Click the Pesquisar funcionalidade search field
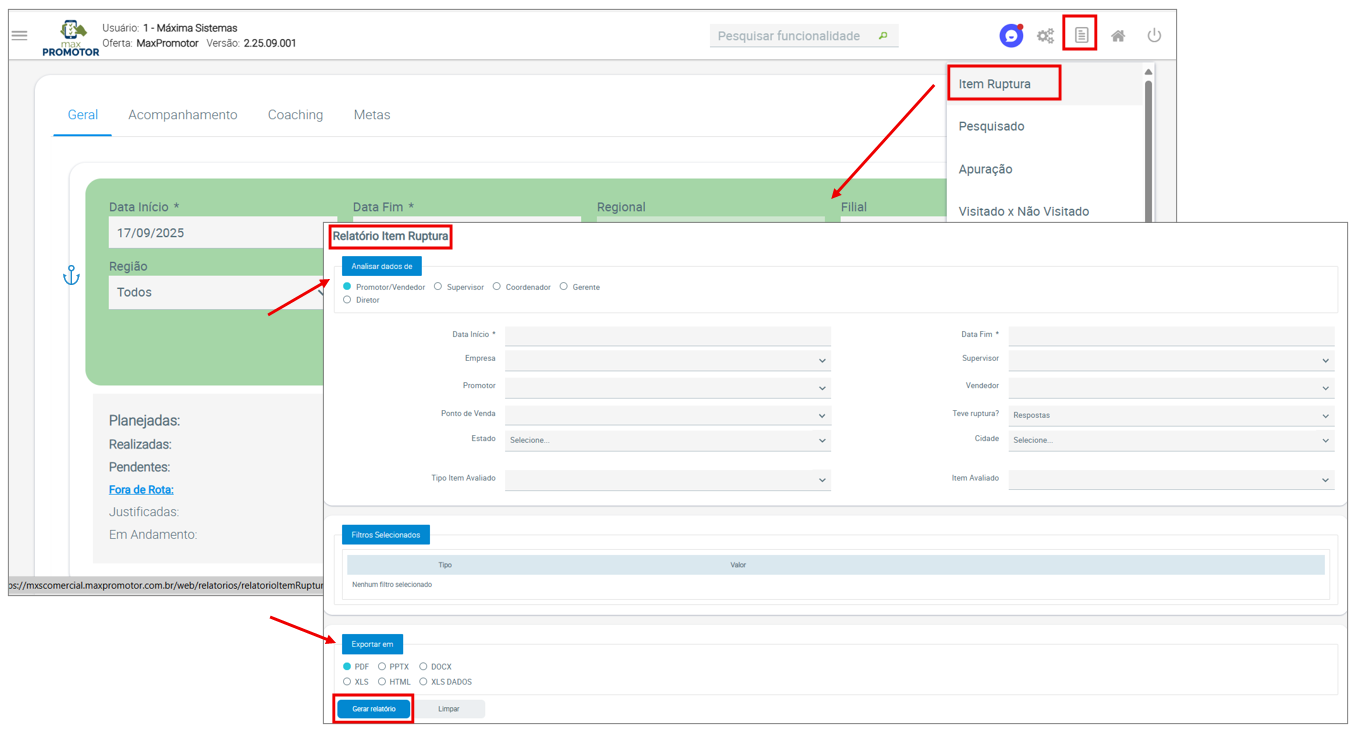The image size is (1356, 736). point(790,36)
